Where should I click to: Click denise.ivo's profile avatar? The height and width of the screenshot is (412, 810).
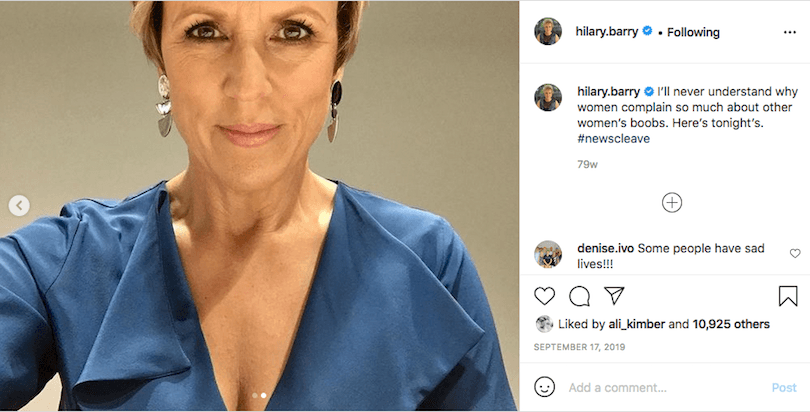click(x=548, y=254)
